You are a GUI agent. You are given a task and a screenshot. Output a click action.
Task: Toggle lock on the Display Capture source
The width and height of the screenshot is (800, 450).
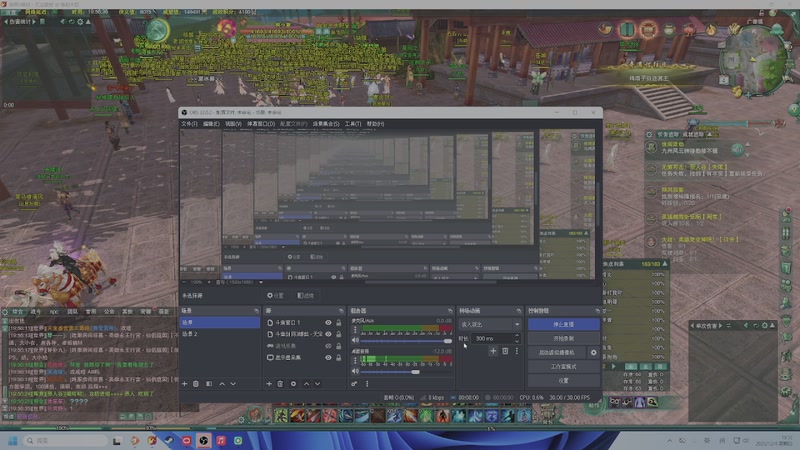click(338, 358)
